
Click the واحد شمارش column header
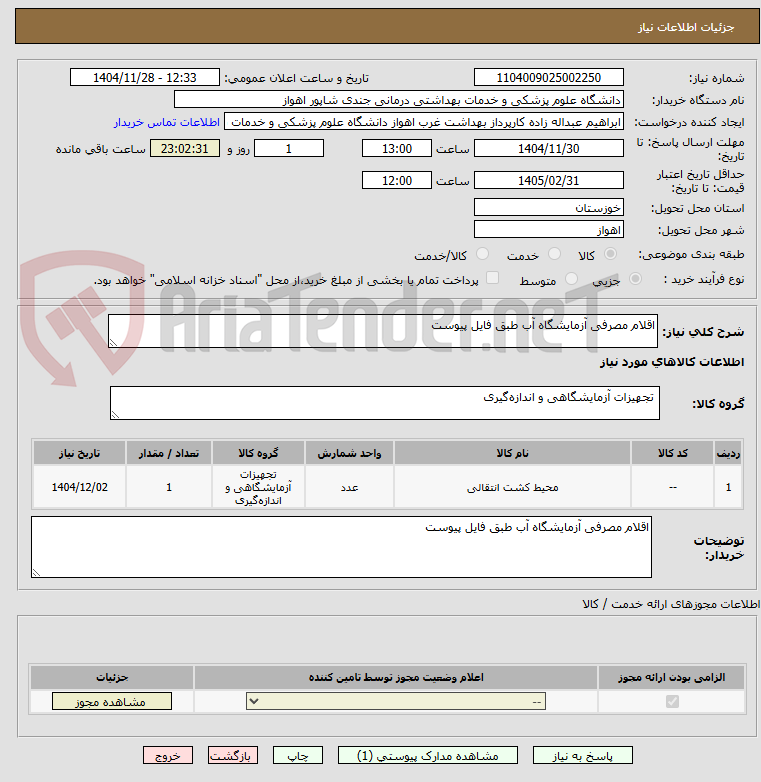(x=349, y=453)
